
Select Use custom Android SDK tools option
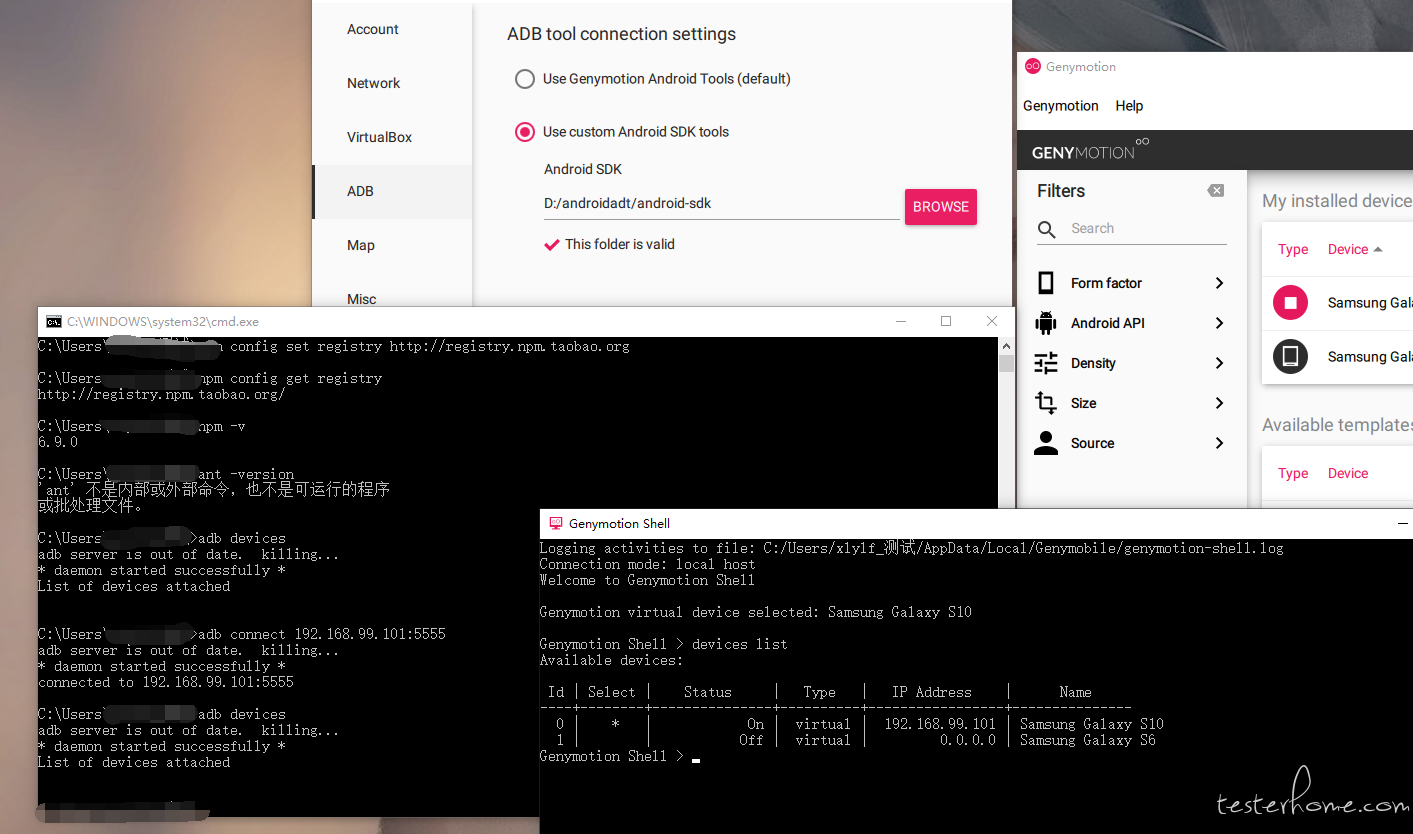pos(524,132)
